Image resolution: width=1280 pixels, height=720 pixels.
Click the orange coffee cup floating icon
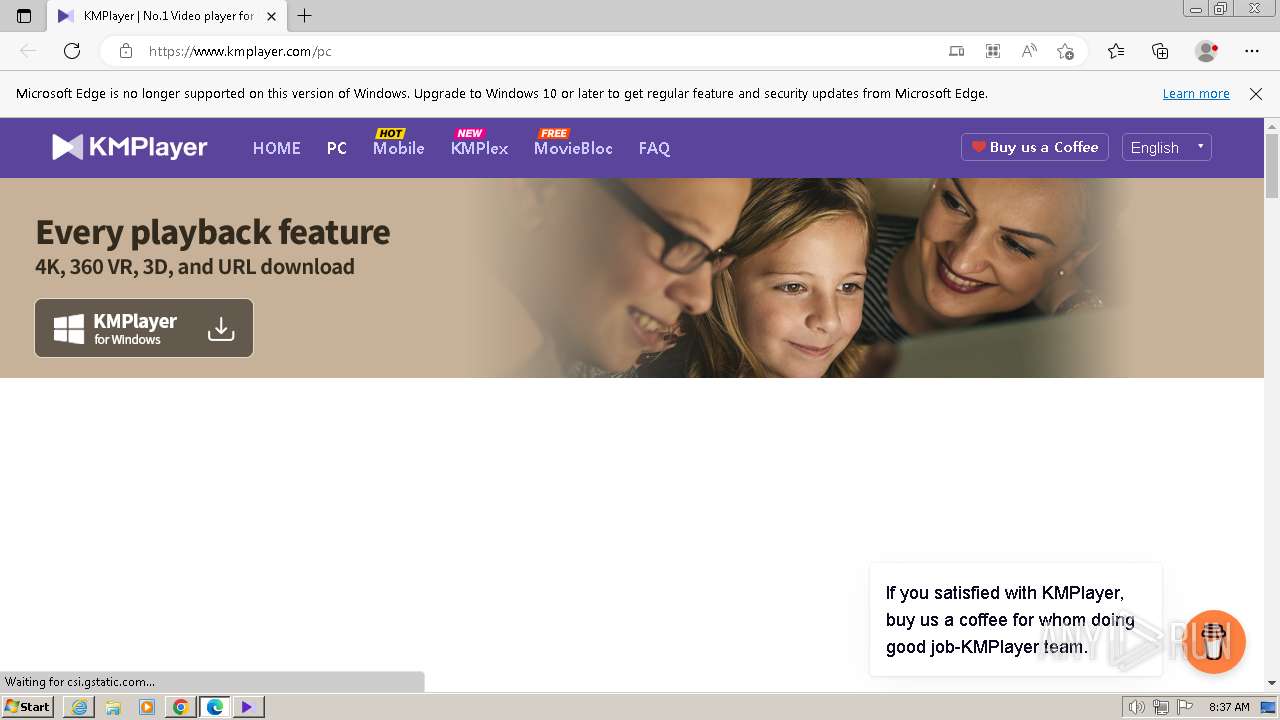[1214, 642]
